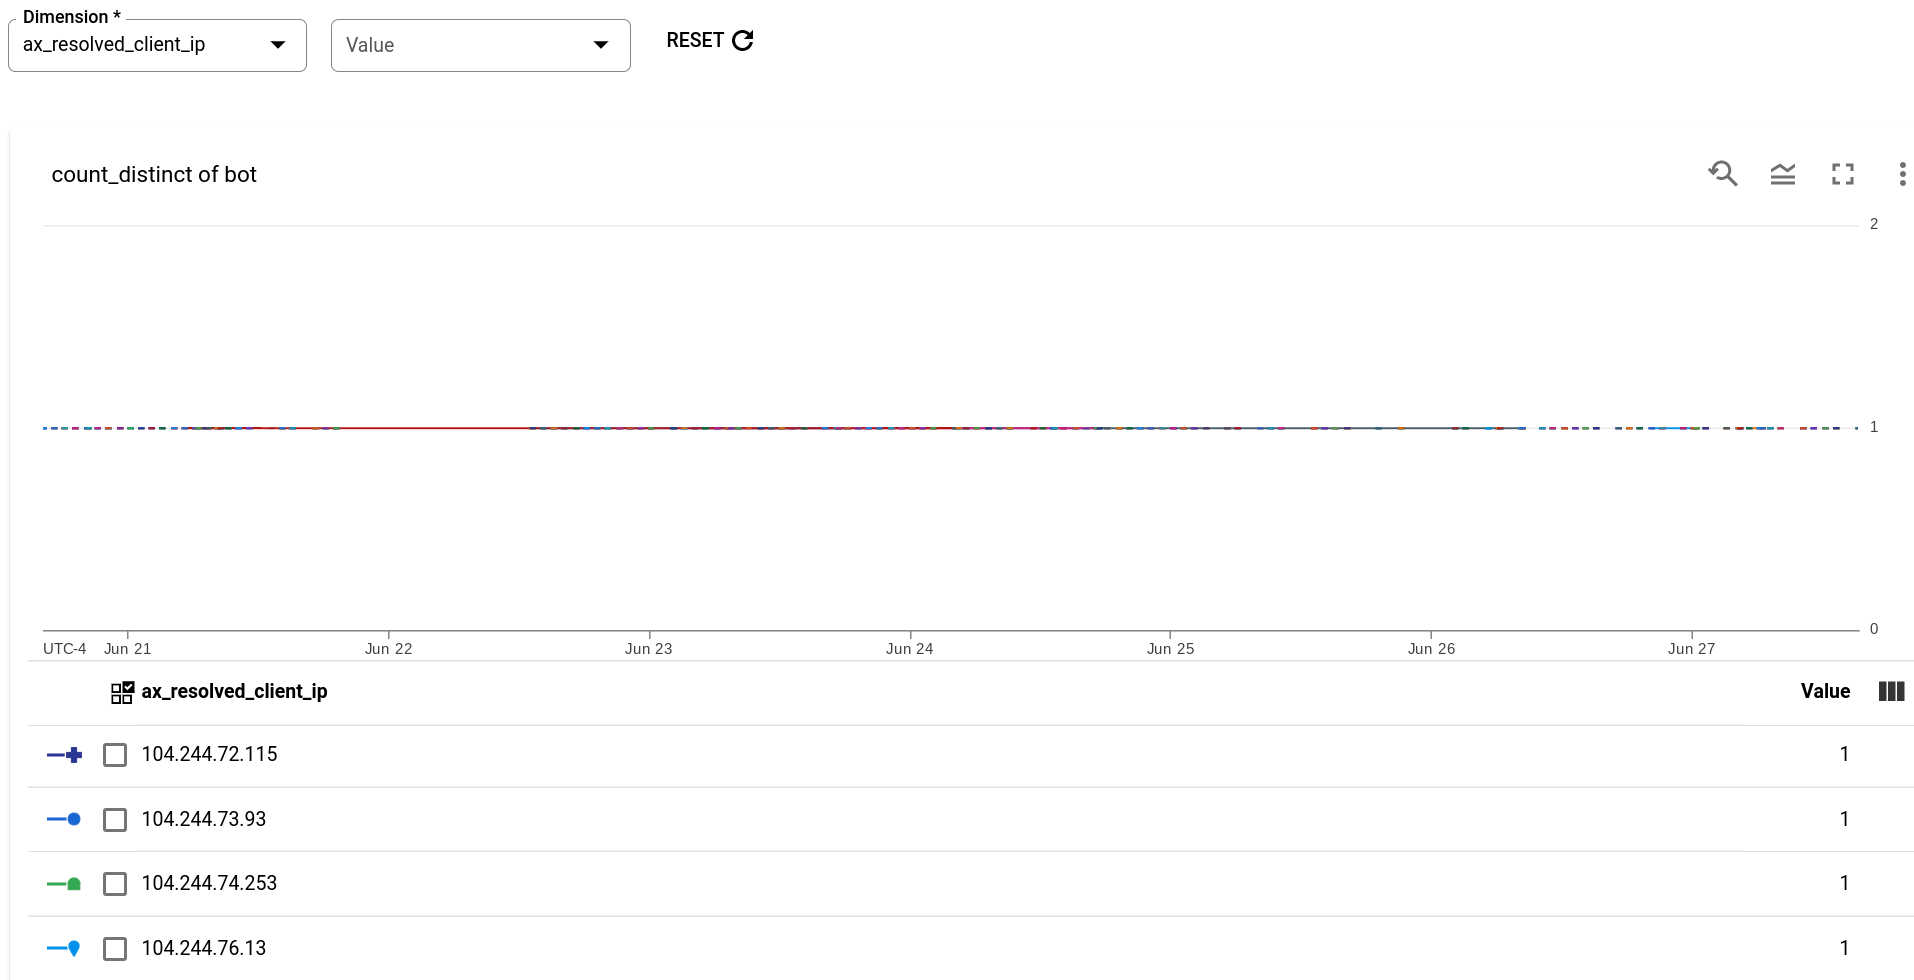Click the Value column header
This screenshot has height=980, width=1914.
[1824, 691]
